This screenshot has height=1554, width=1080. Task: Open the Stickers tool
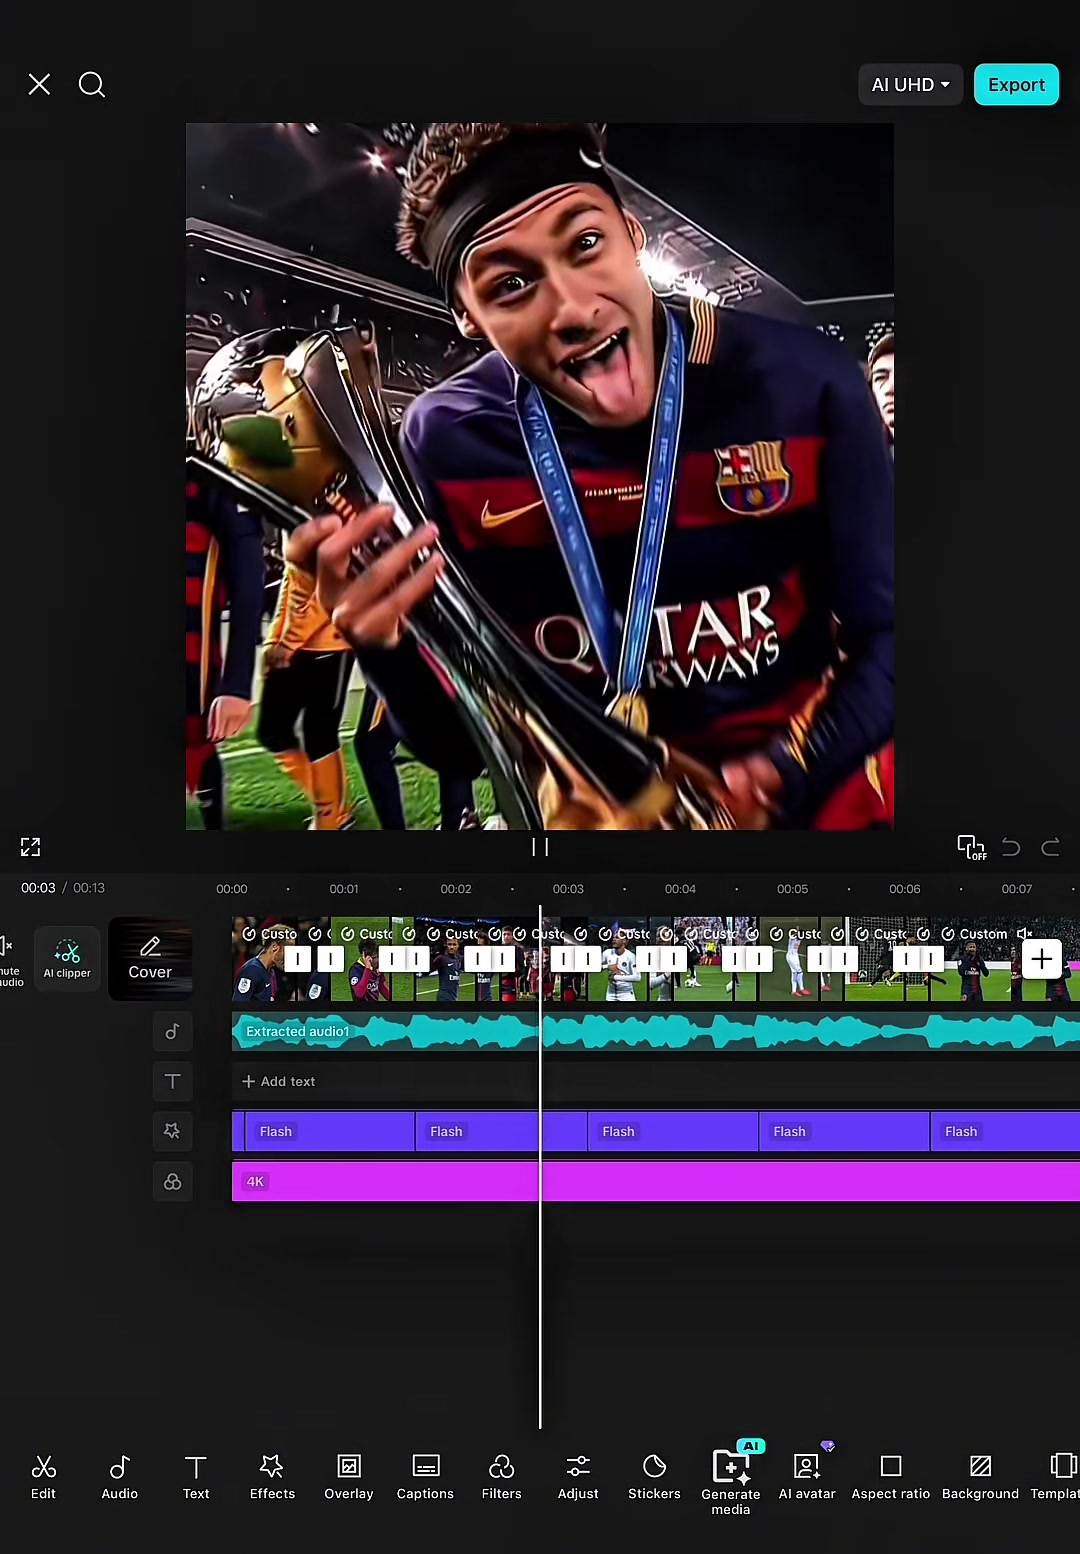click(654, 1477)
